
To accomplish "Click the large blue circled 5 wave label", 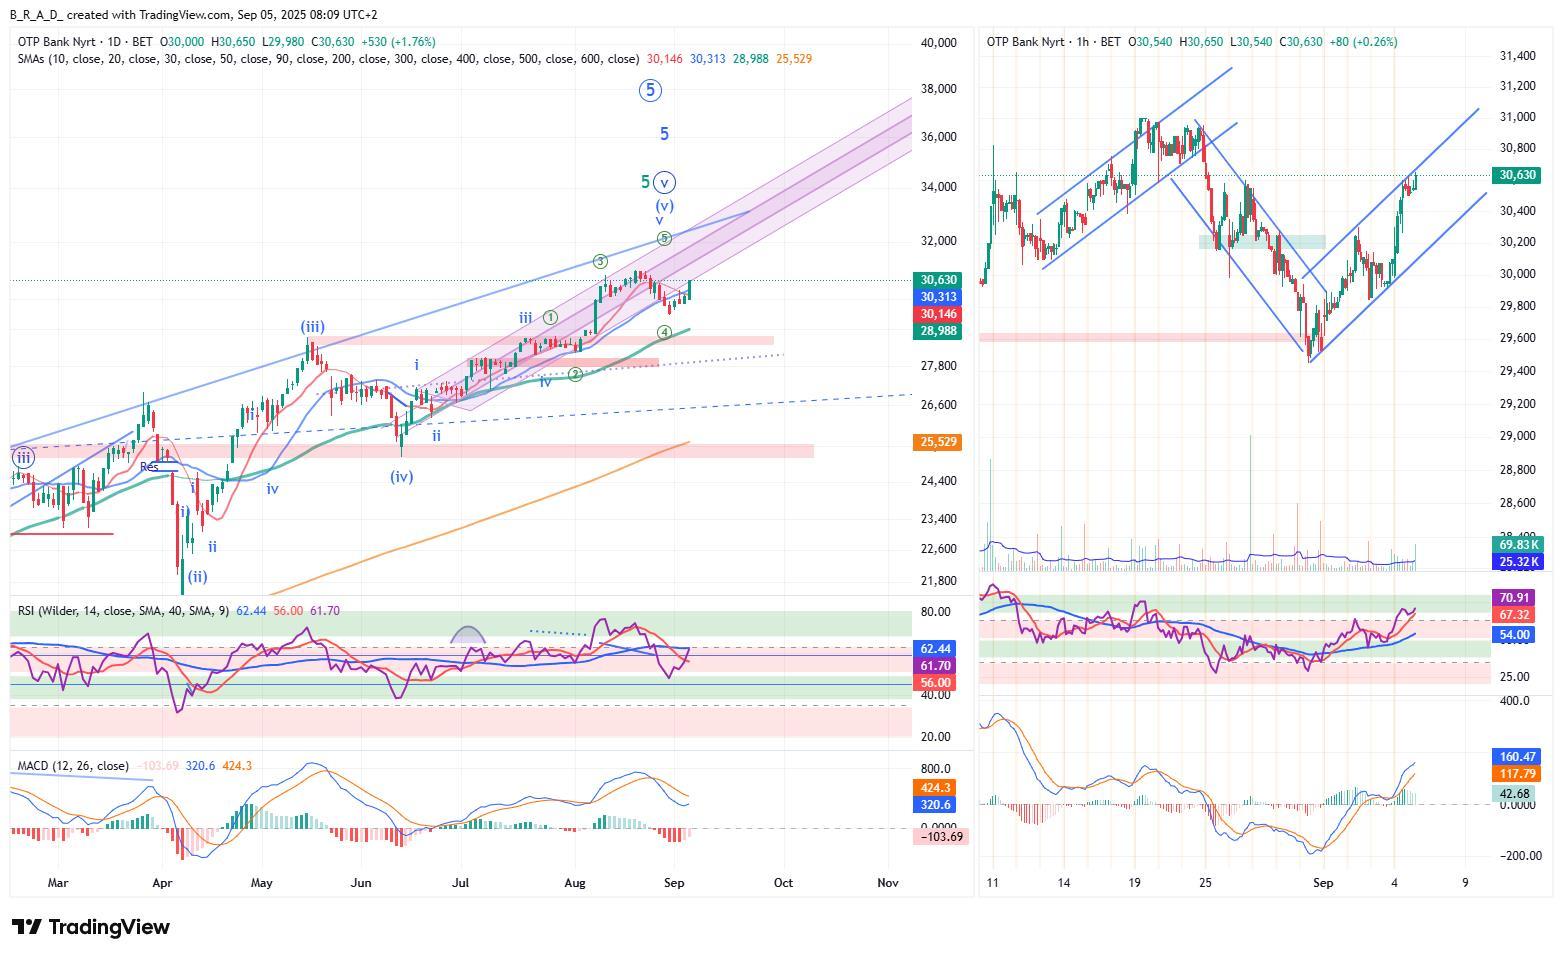I will [650, 91].
